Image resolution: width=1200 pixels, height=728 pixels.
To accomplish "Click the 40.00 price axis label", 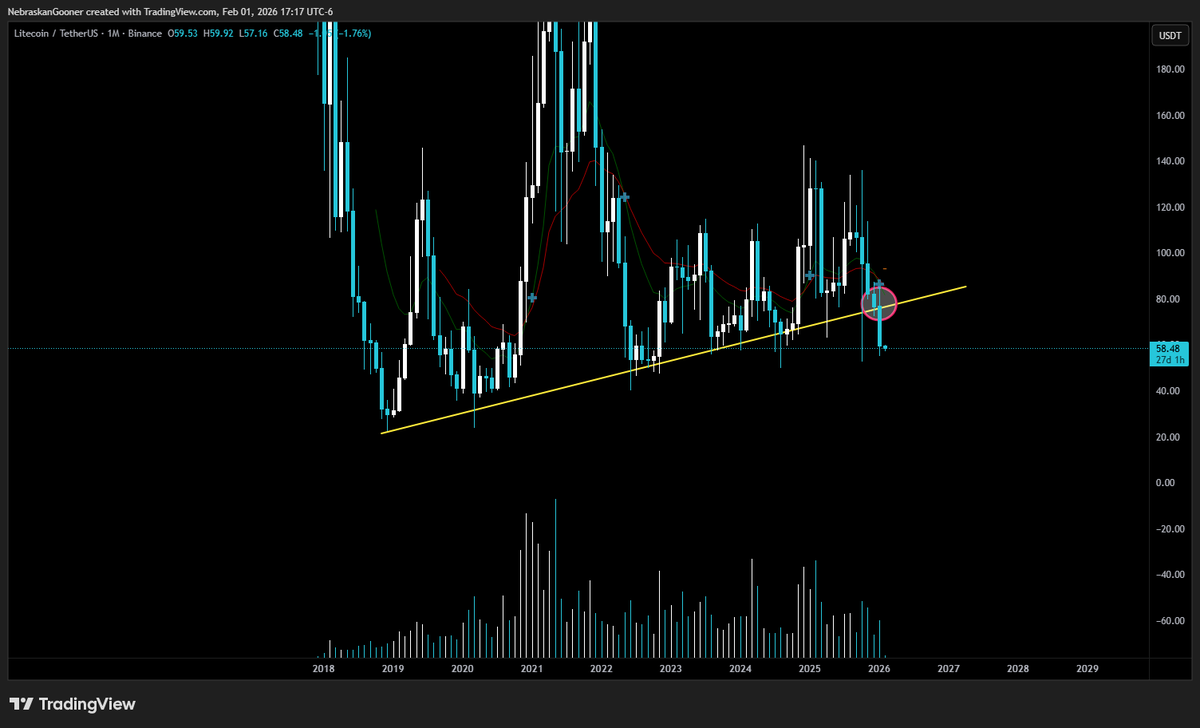I will [x=1169, y=391].
